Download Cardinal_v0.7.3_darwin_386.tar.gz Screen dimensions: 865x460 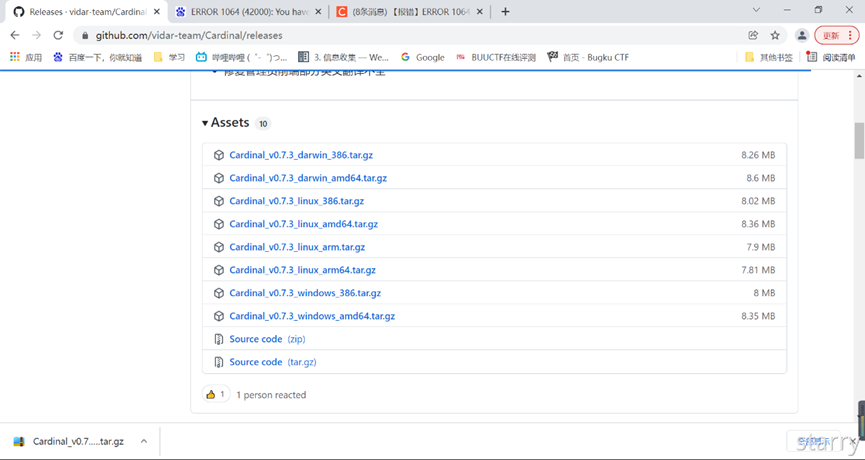pos(301,155)
